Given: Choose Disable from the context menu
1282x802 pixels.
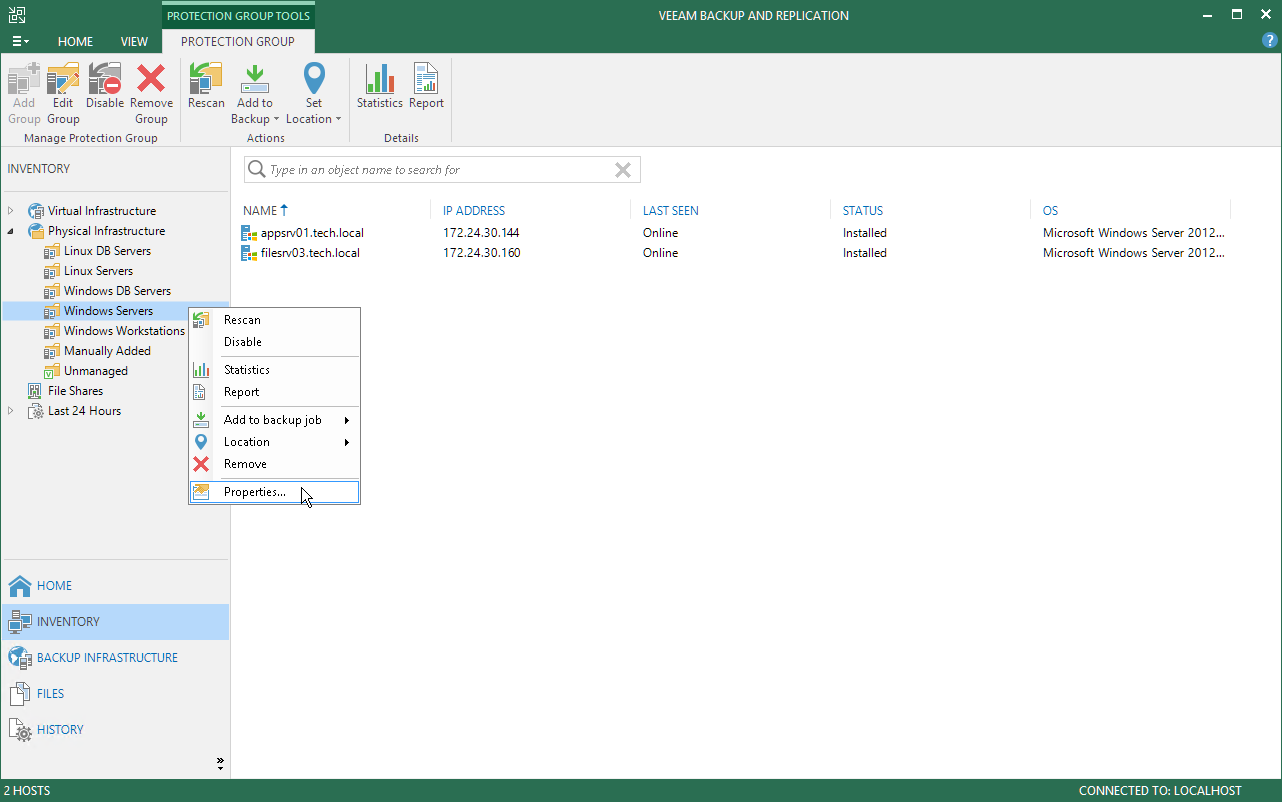Looking at the screenshot, I should pos(275,342).
